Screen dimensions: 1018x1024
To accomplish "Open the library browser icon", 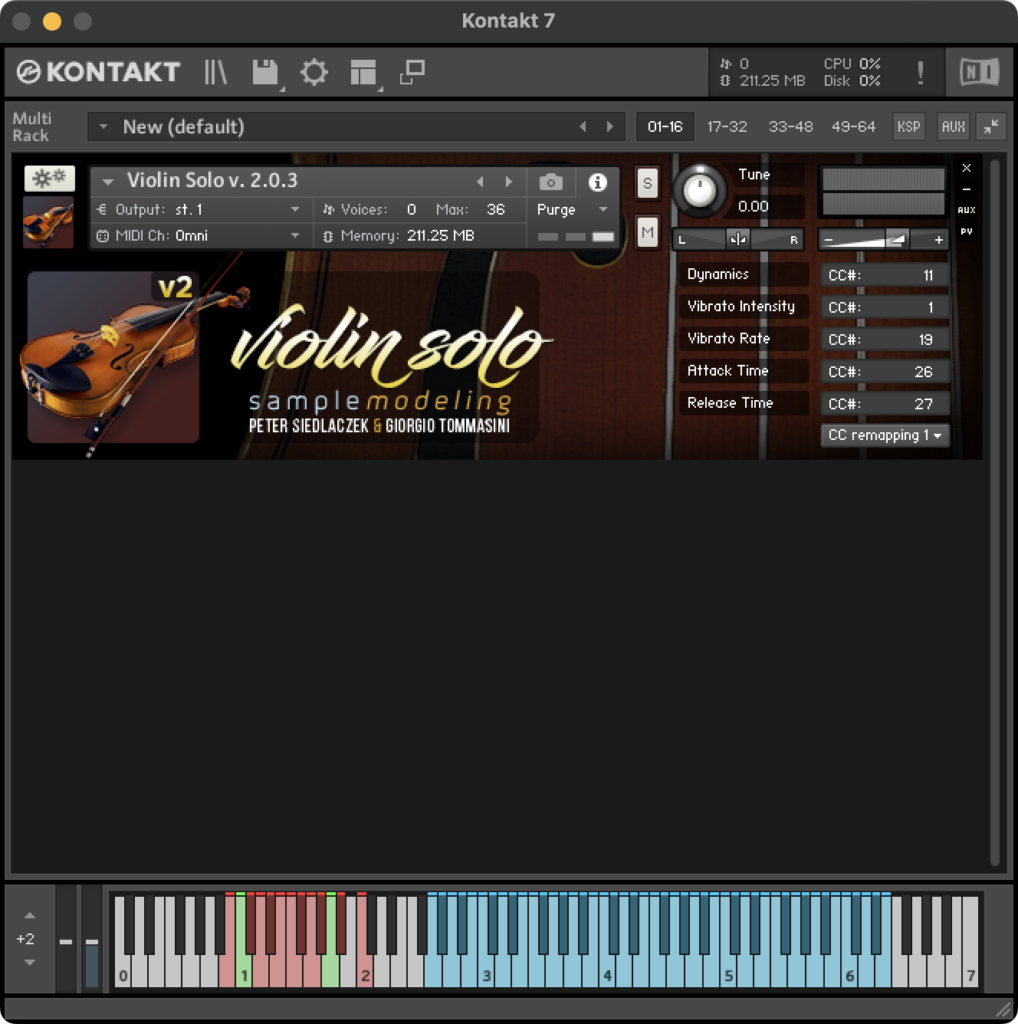I will [x=215, y=72].
